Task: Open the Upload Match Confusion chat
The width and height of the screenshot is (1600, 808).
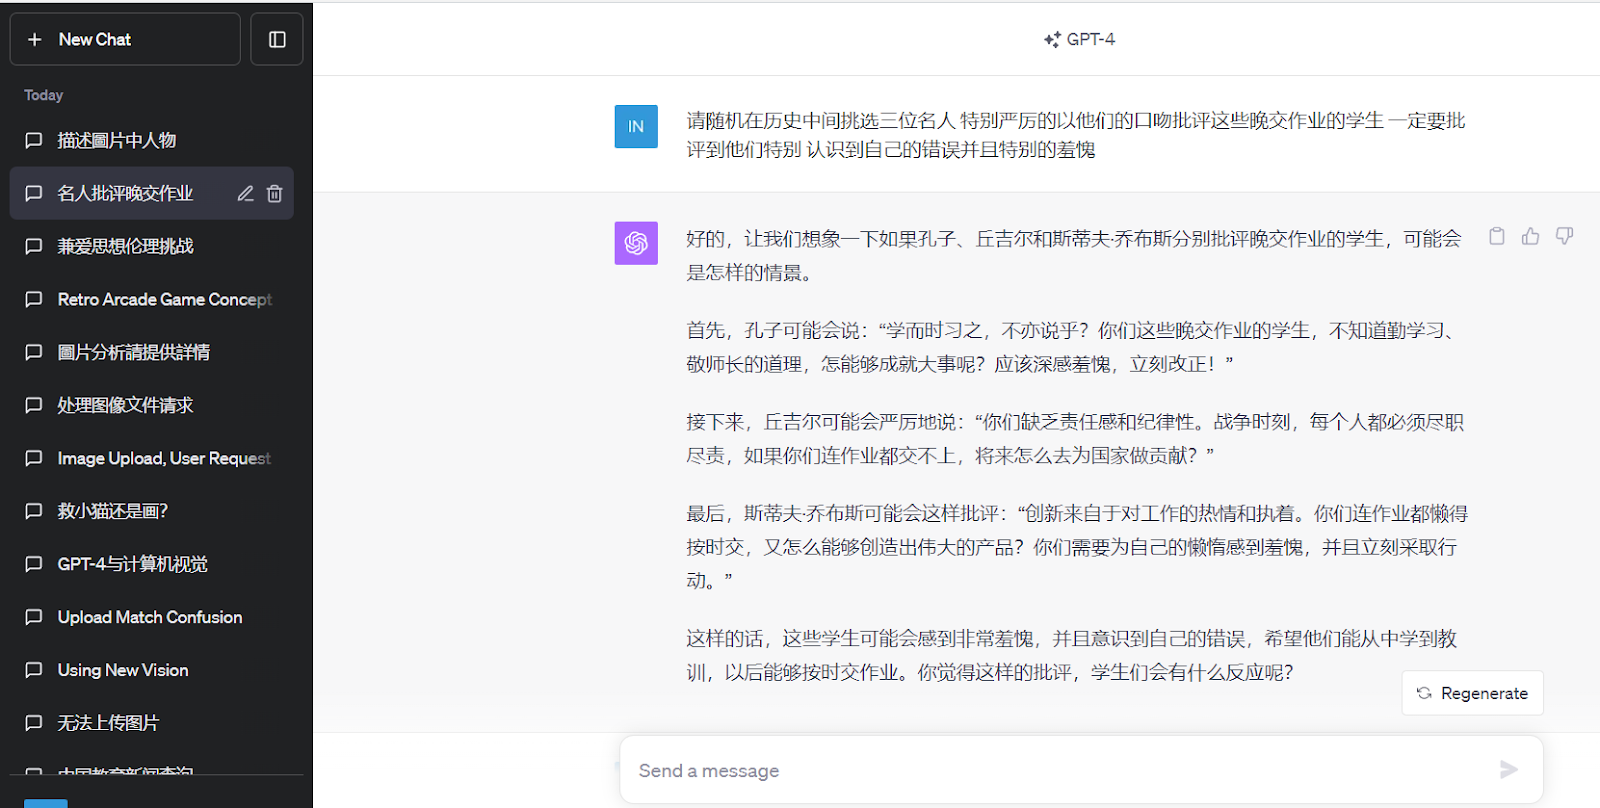Action: pos(150,617)
